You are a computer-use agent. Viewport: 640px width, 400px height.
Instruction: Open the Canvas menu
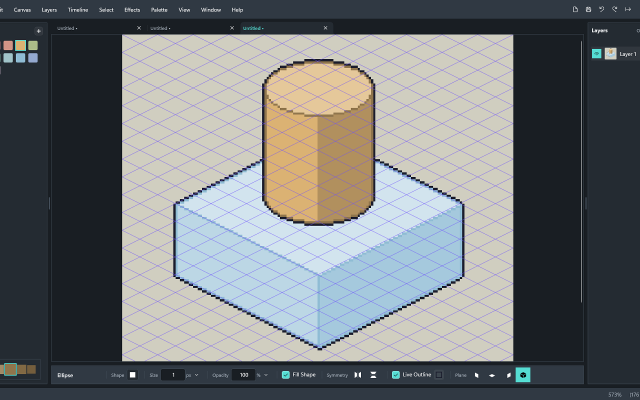tap(22, 10)
